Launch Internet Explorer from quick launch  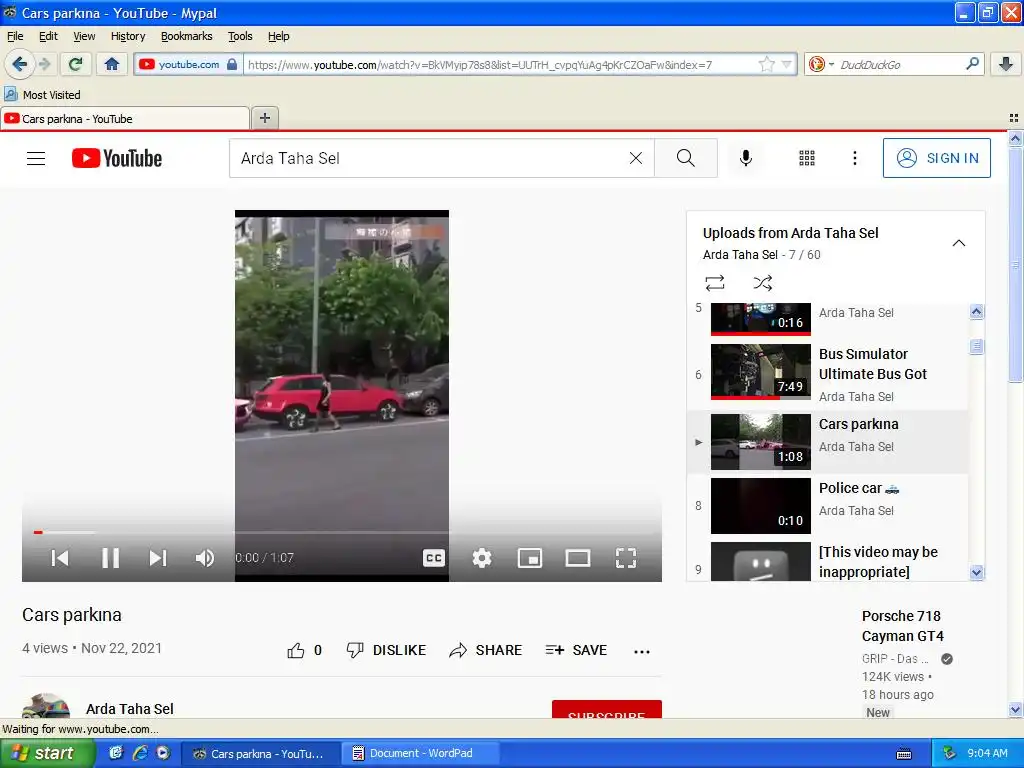coord(139,753)
